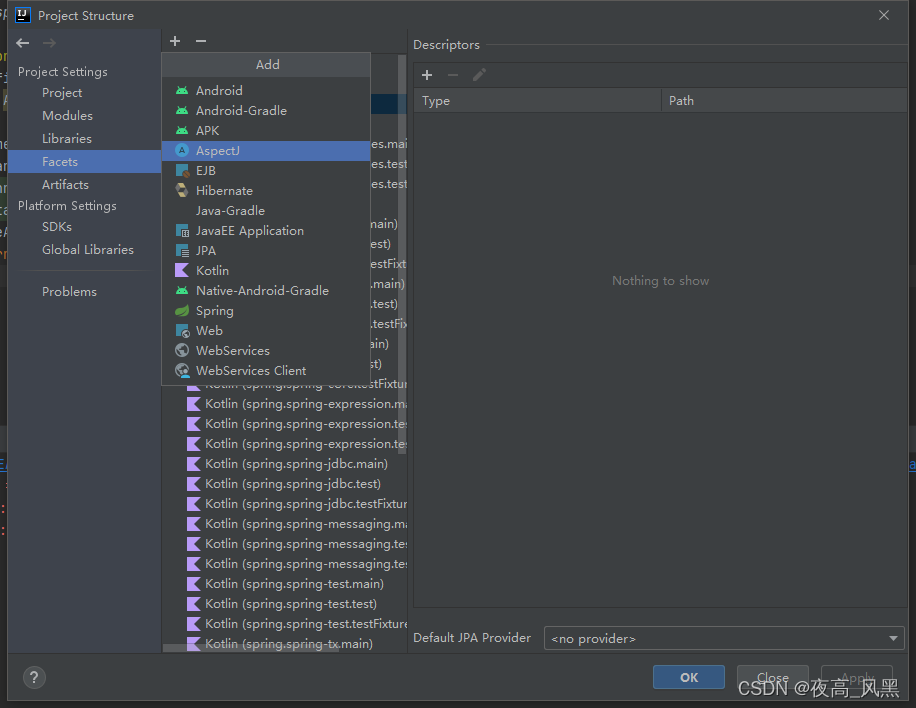The width and height of the screenshot is (916, 708).
Task: Click the edit descriptor pencil icon
Action: pyautogui.click(x=479, y=75)
